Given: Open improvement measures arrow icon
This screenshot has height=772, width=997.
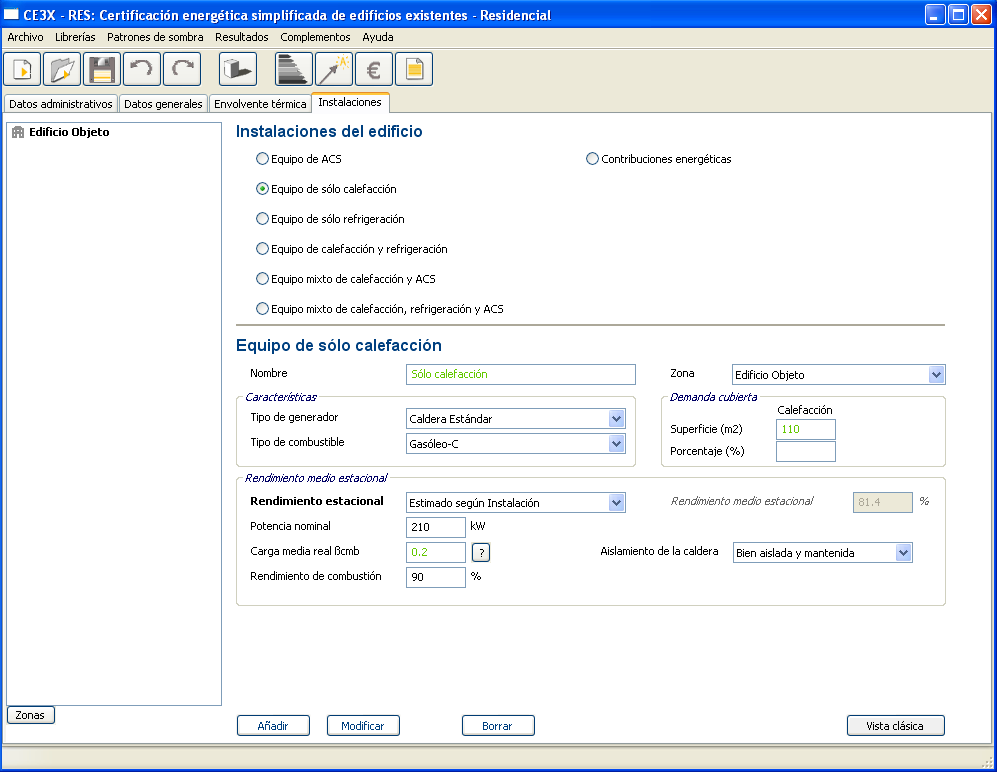Looking at the screenshot, I should [334, 70].
